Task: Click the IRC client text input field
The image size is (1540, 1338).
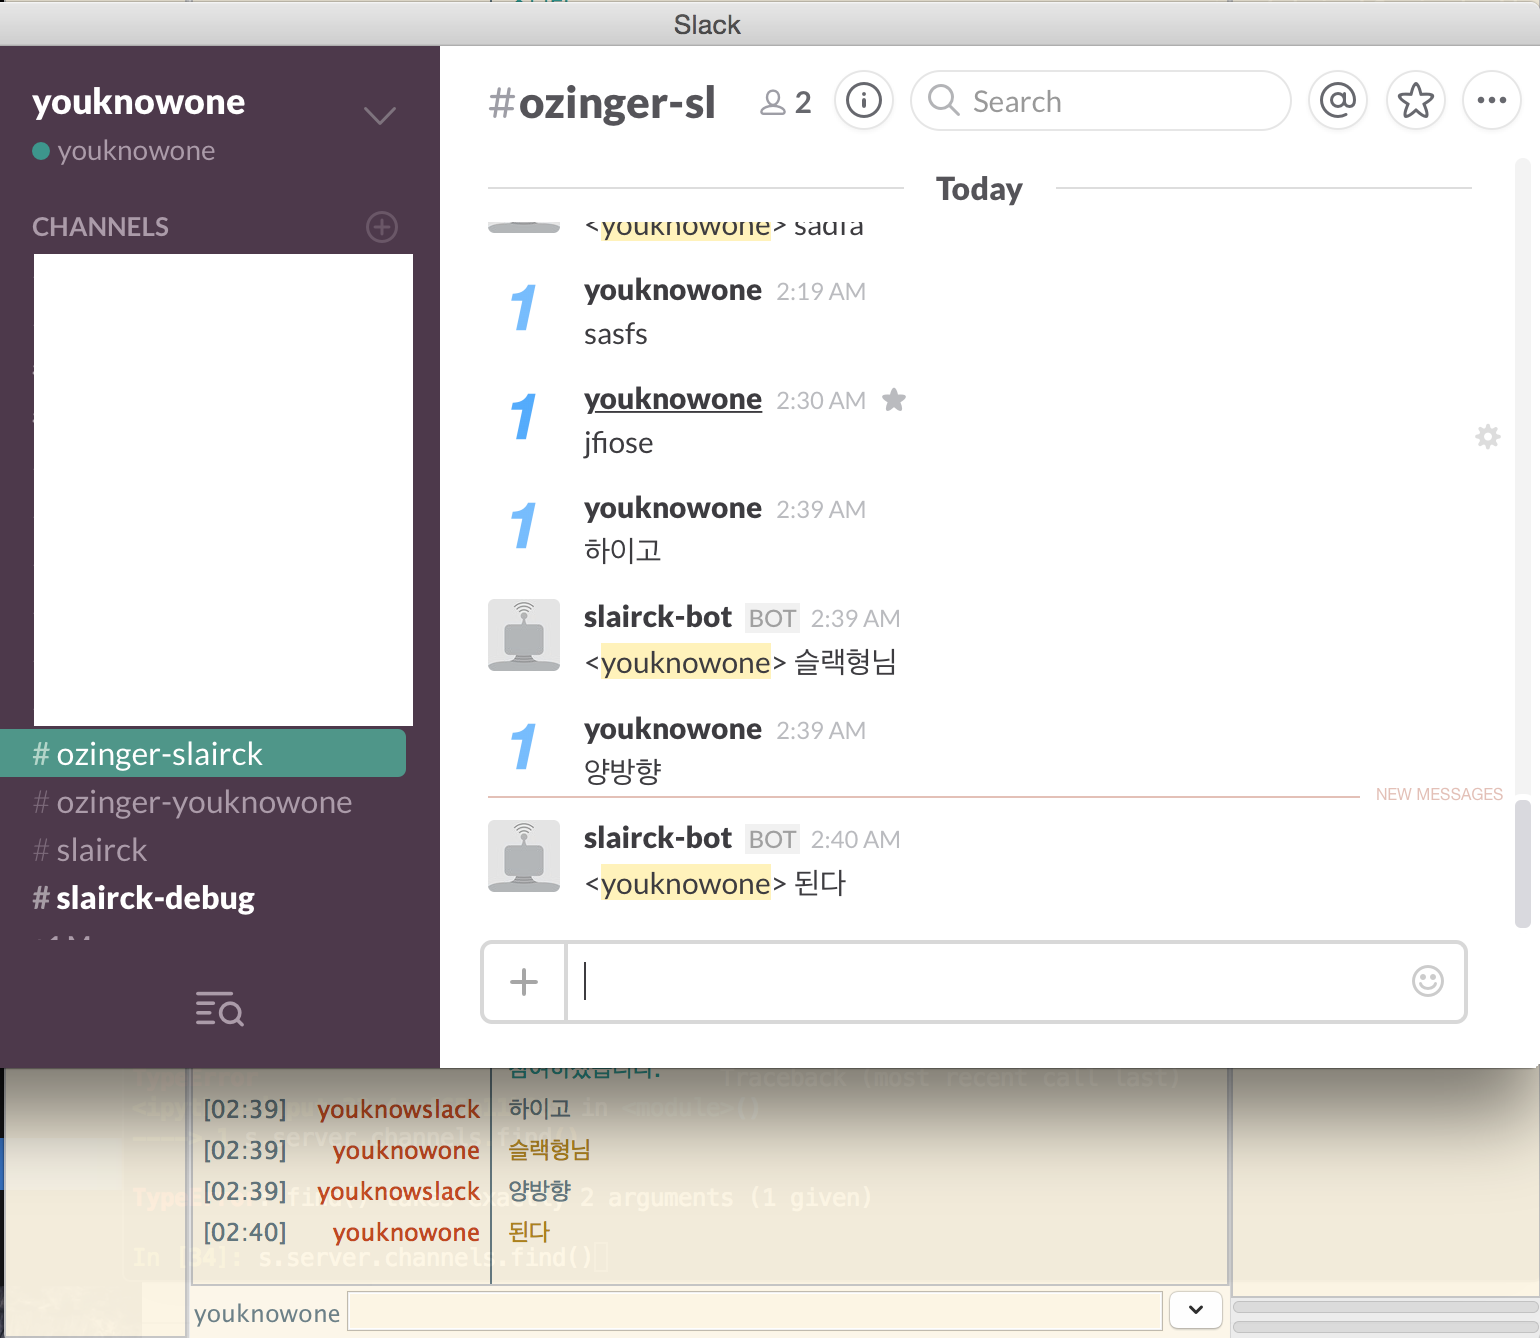Action: click(755, 1310)
